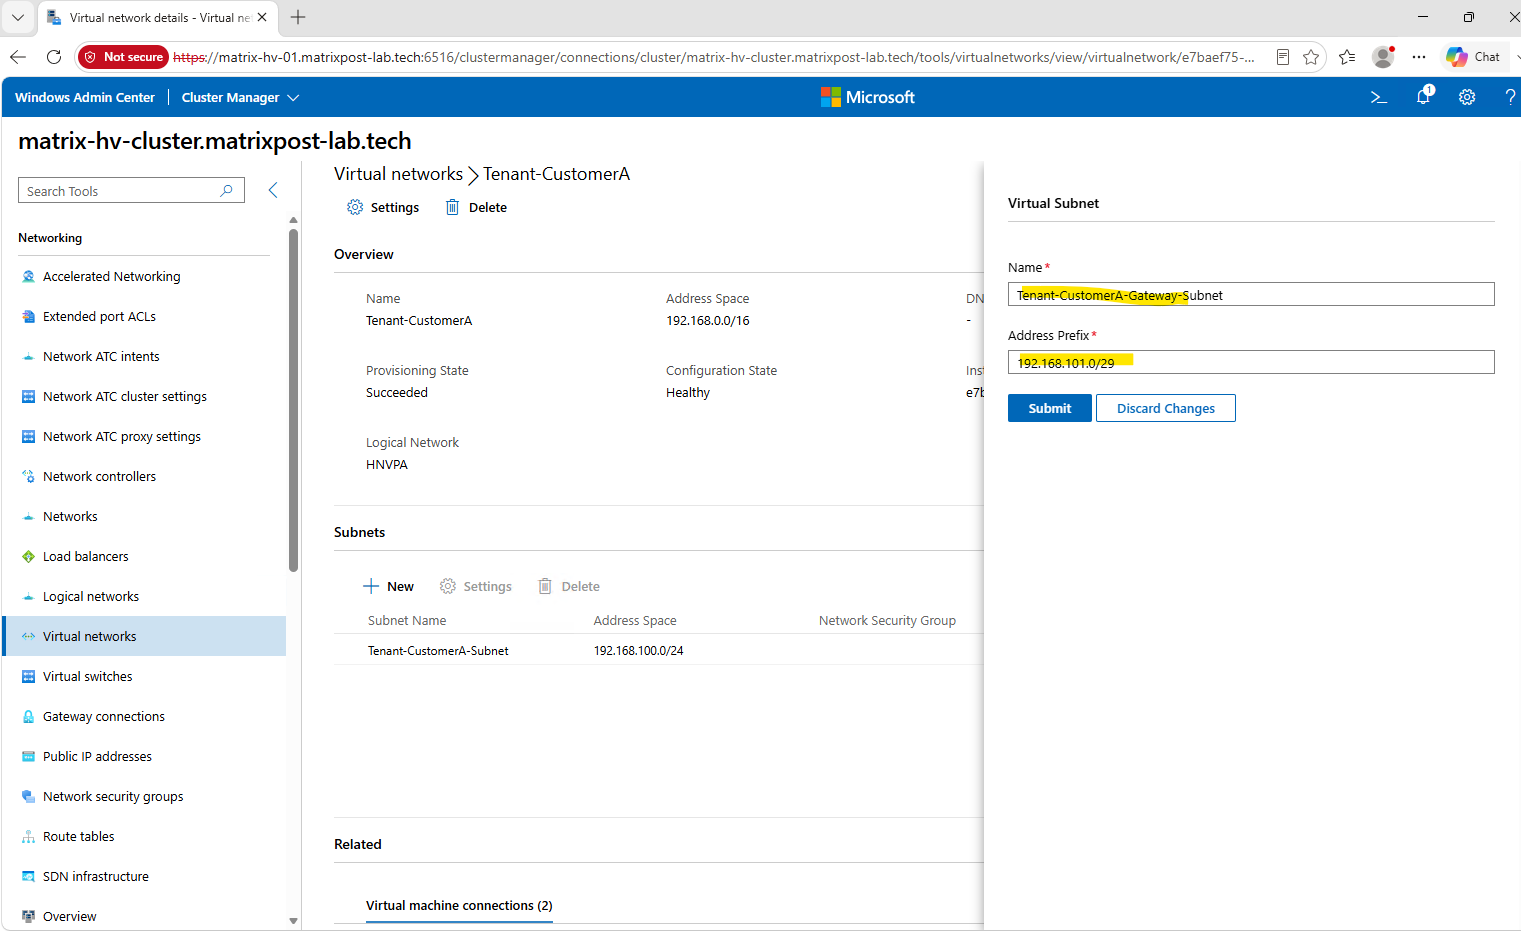The width and height of the screenshot is (1521, 931).
Task: Click the Discard Changes button
Action: tap(1165, 408)
